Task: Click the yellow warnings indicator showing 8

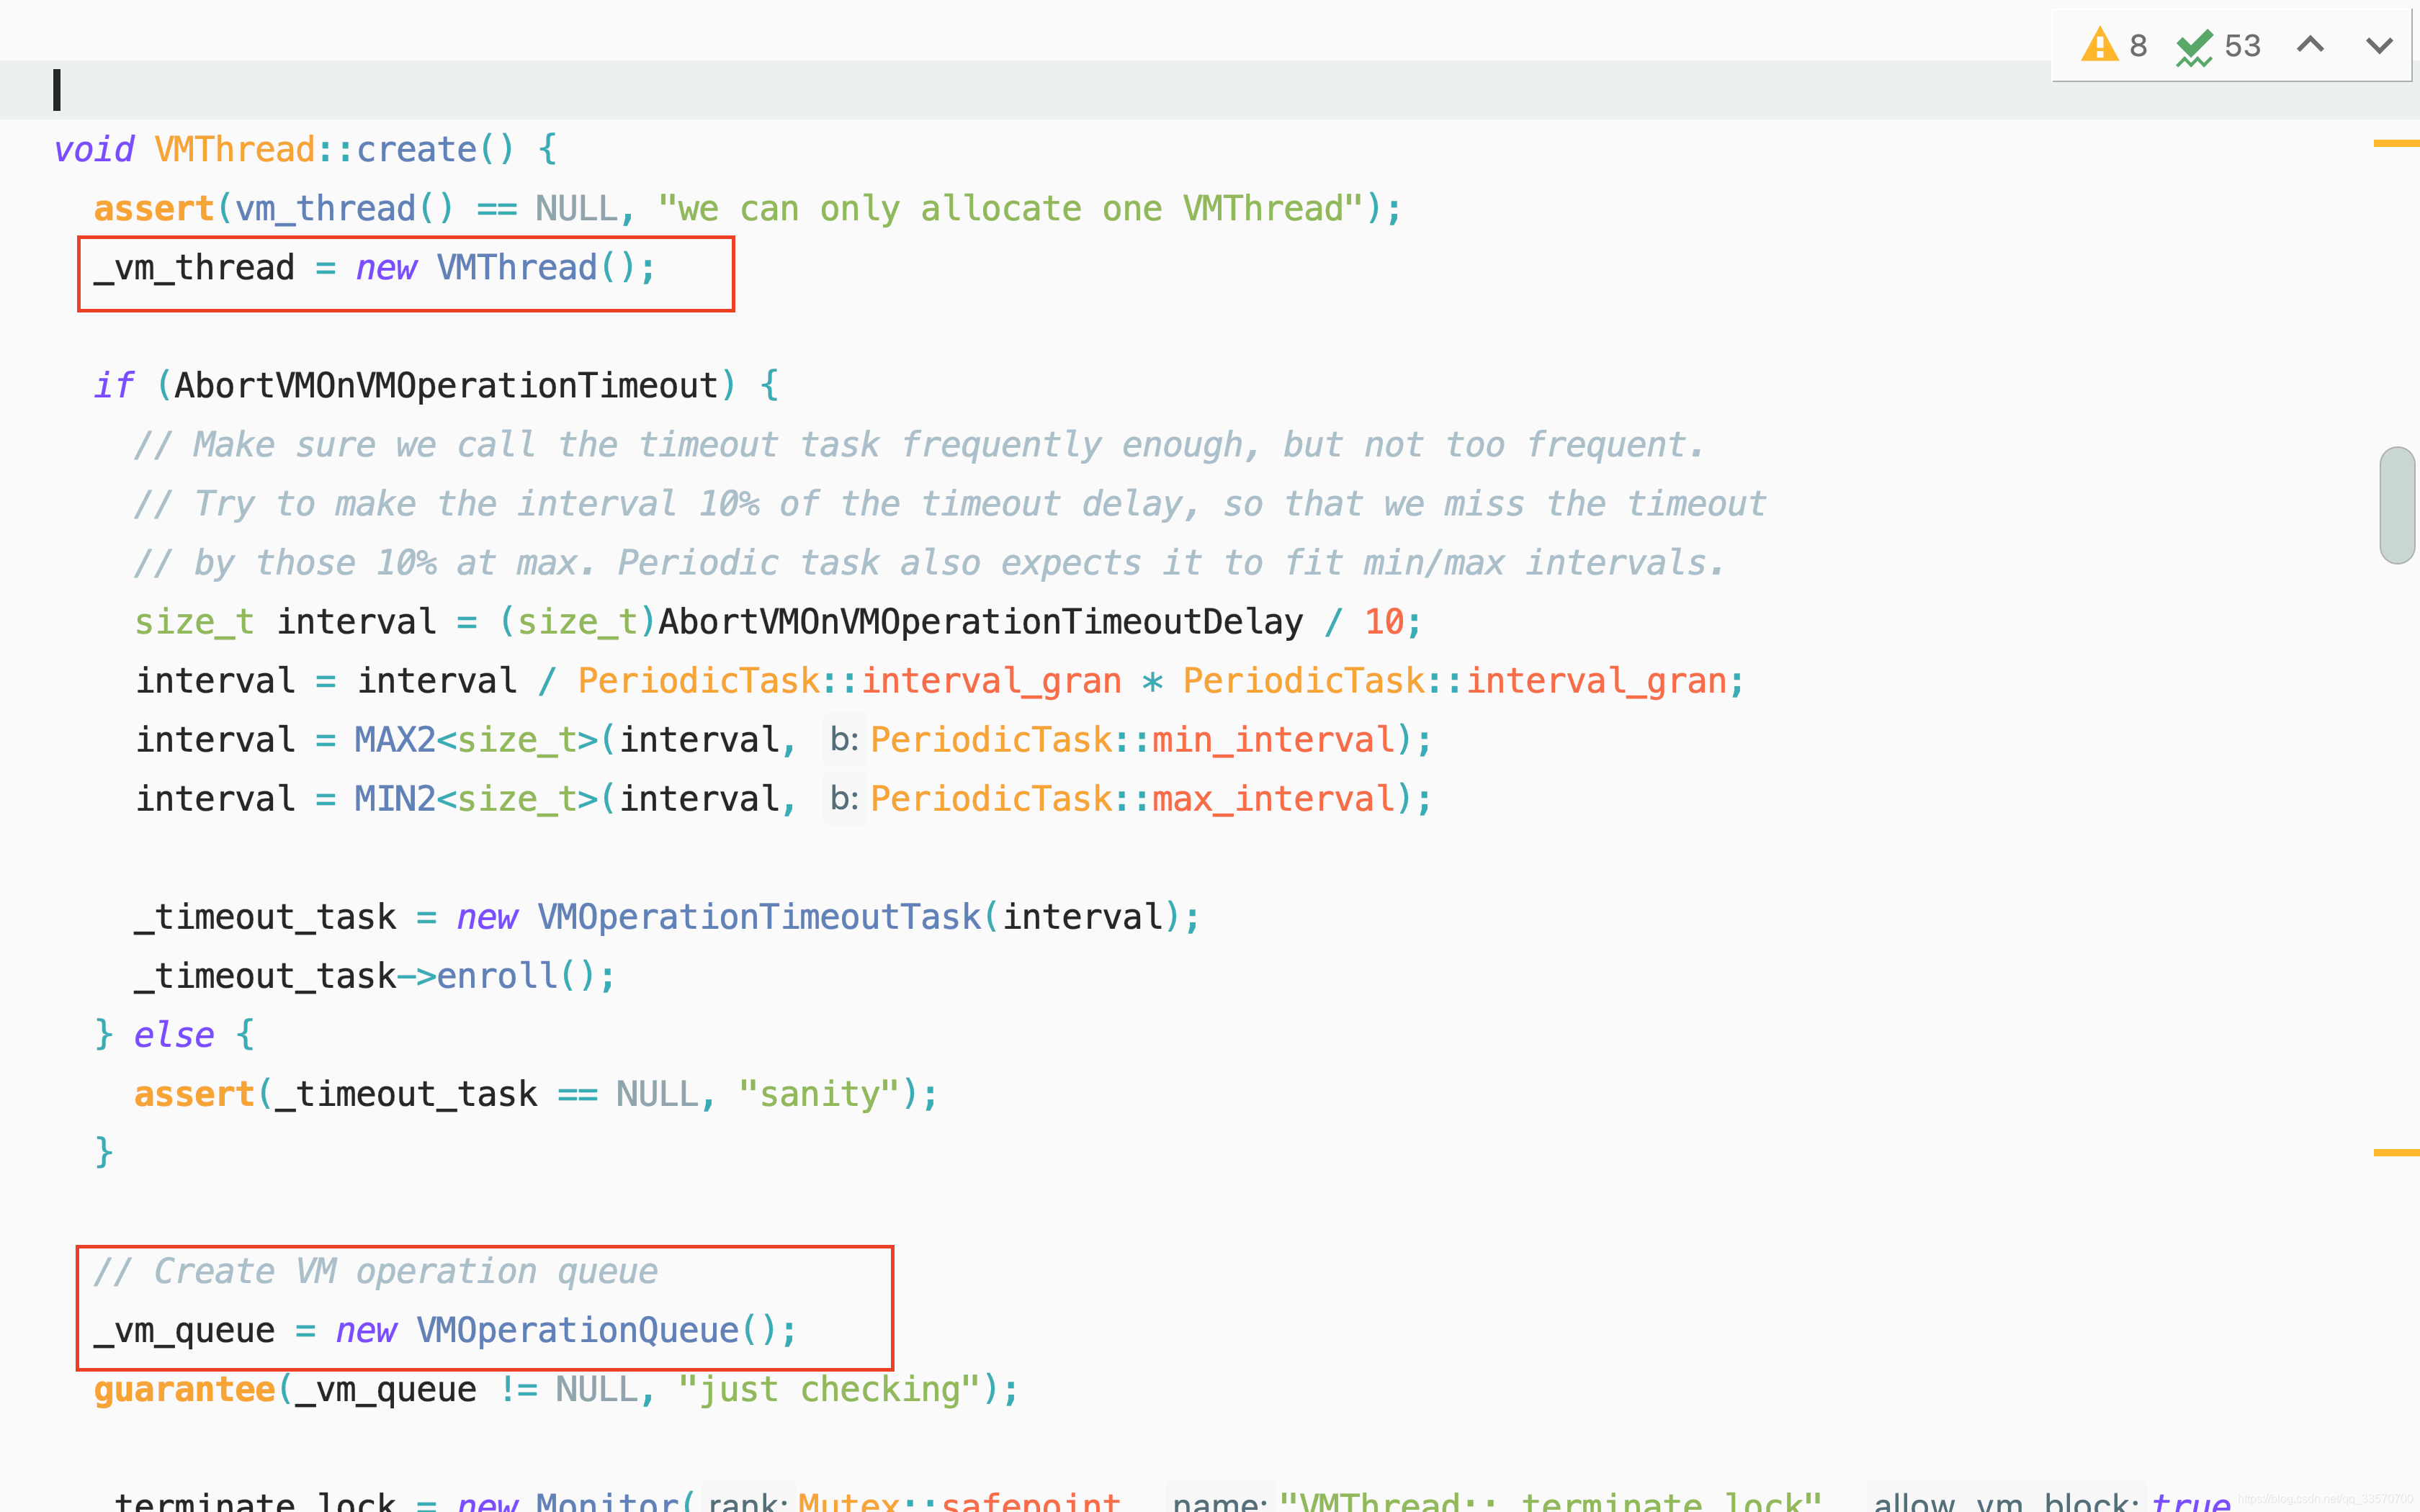Action: [x=2113, y=46]
